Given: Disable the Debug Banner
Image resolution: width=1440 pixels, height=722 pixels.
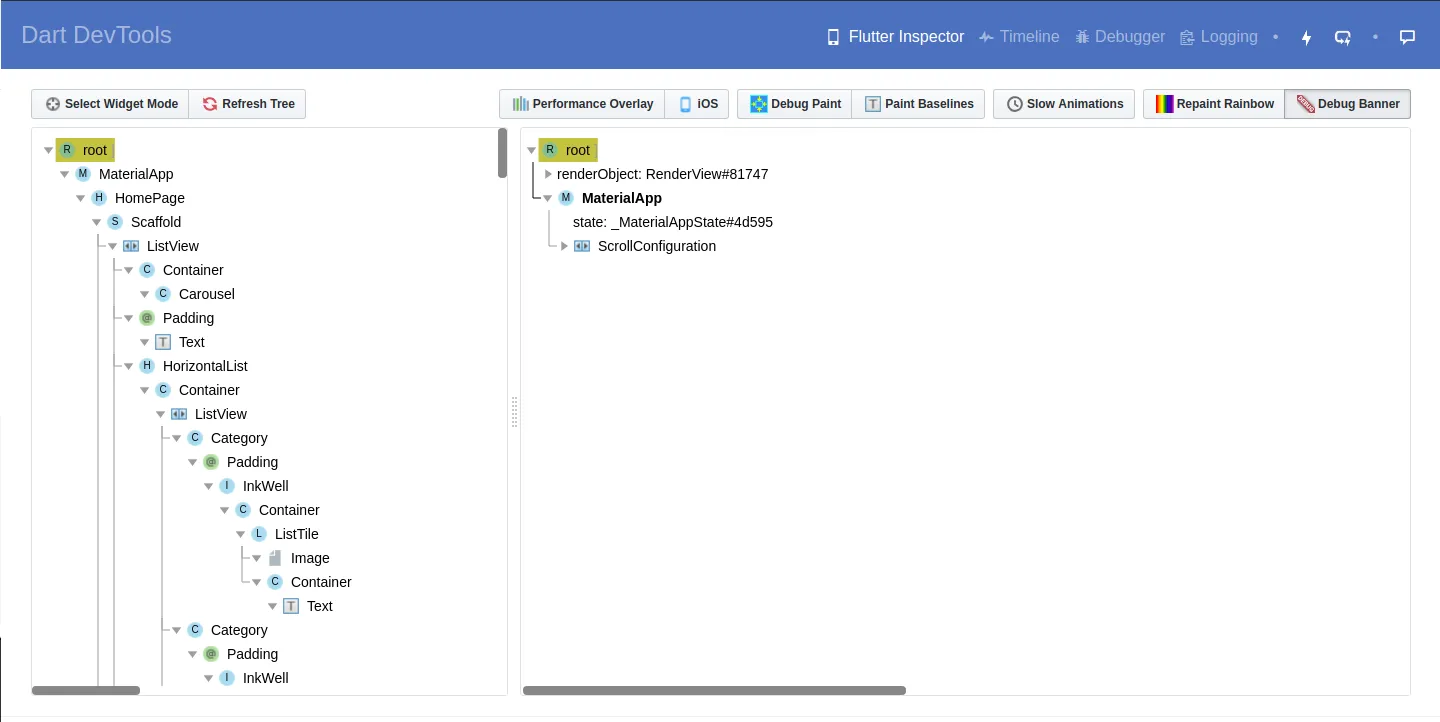Looking at the screenshot, I should pyautogui.click(x=1347, y=103).
